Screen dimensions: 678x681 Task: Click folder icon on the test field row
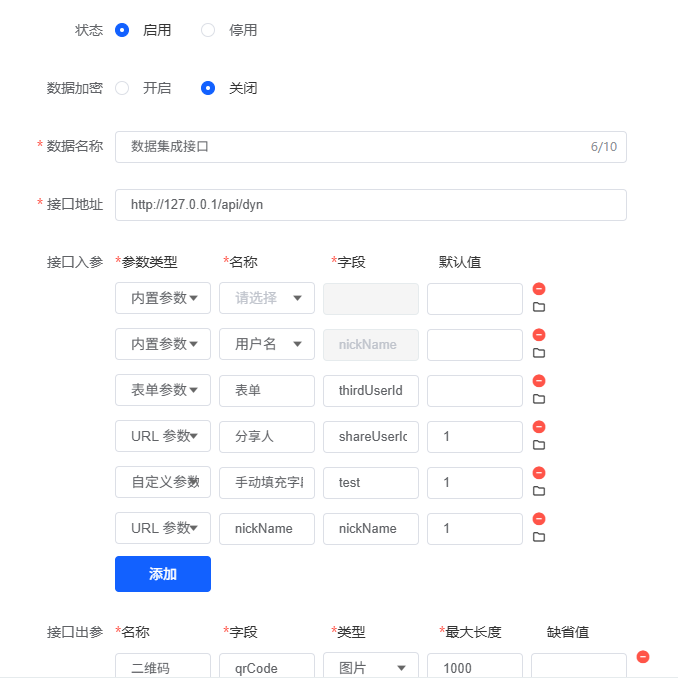pyautogui.click(x=539, y=491)
